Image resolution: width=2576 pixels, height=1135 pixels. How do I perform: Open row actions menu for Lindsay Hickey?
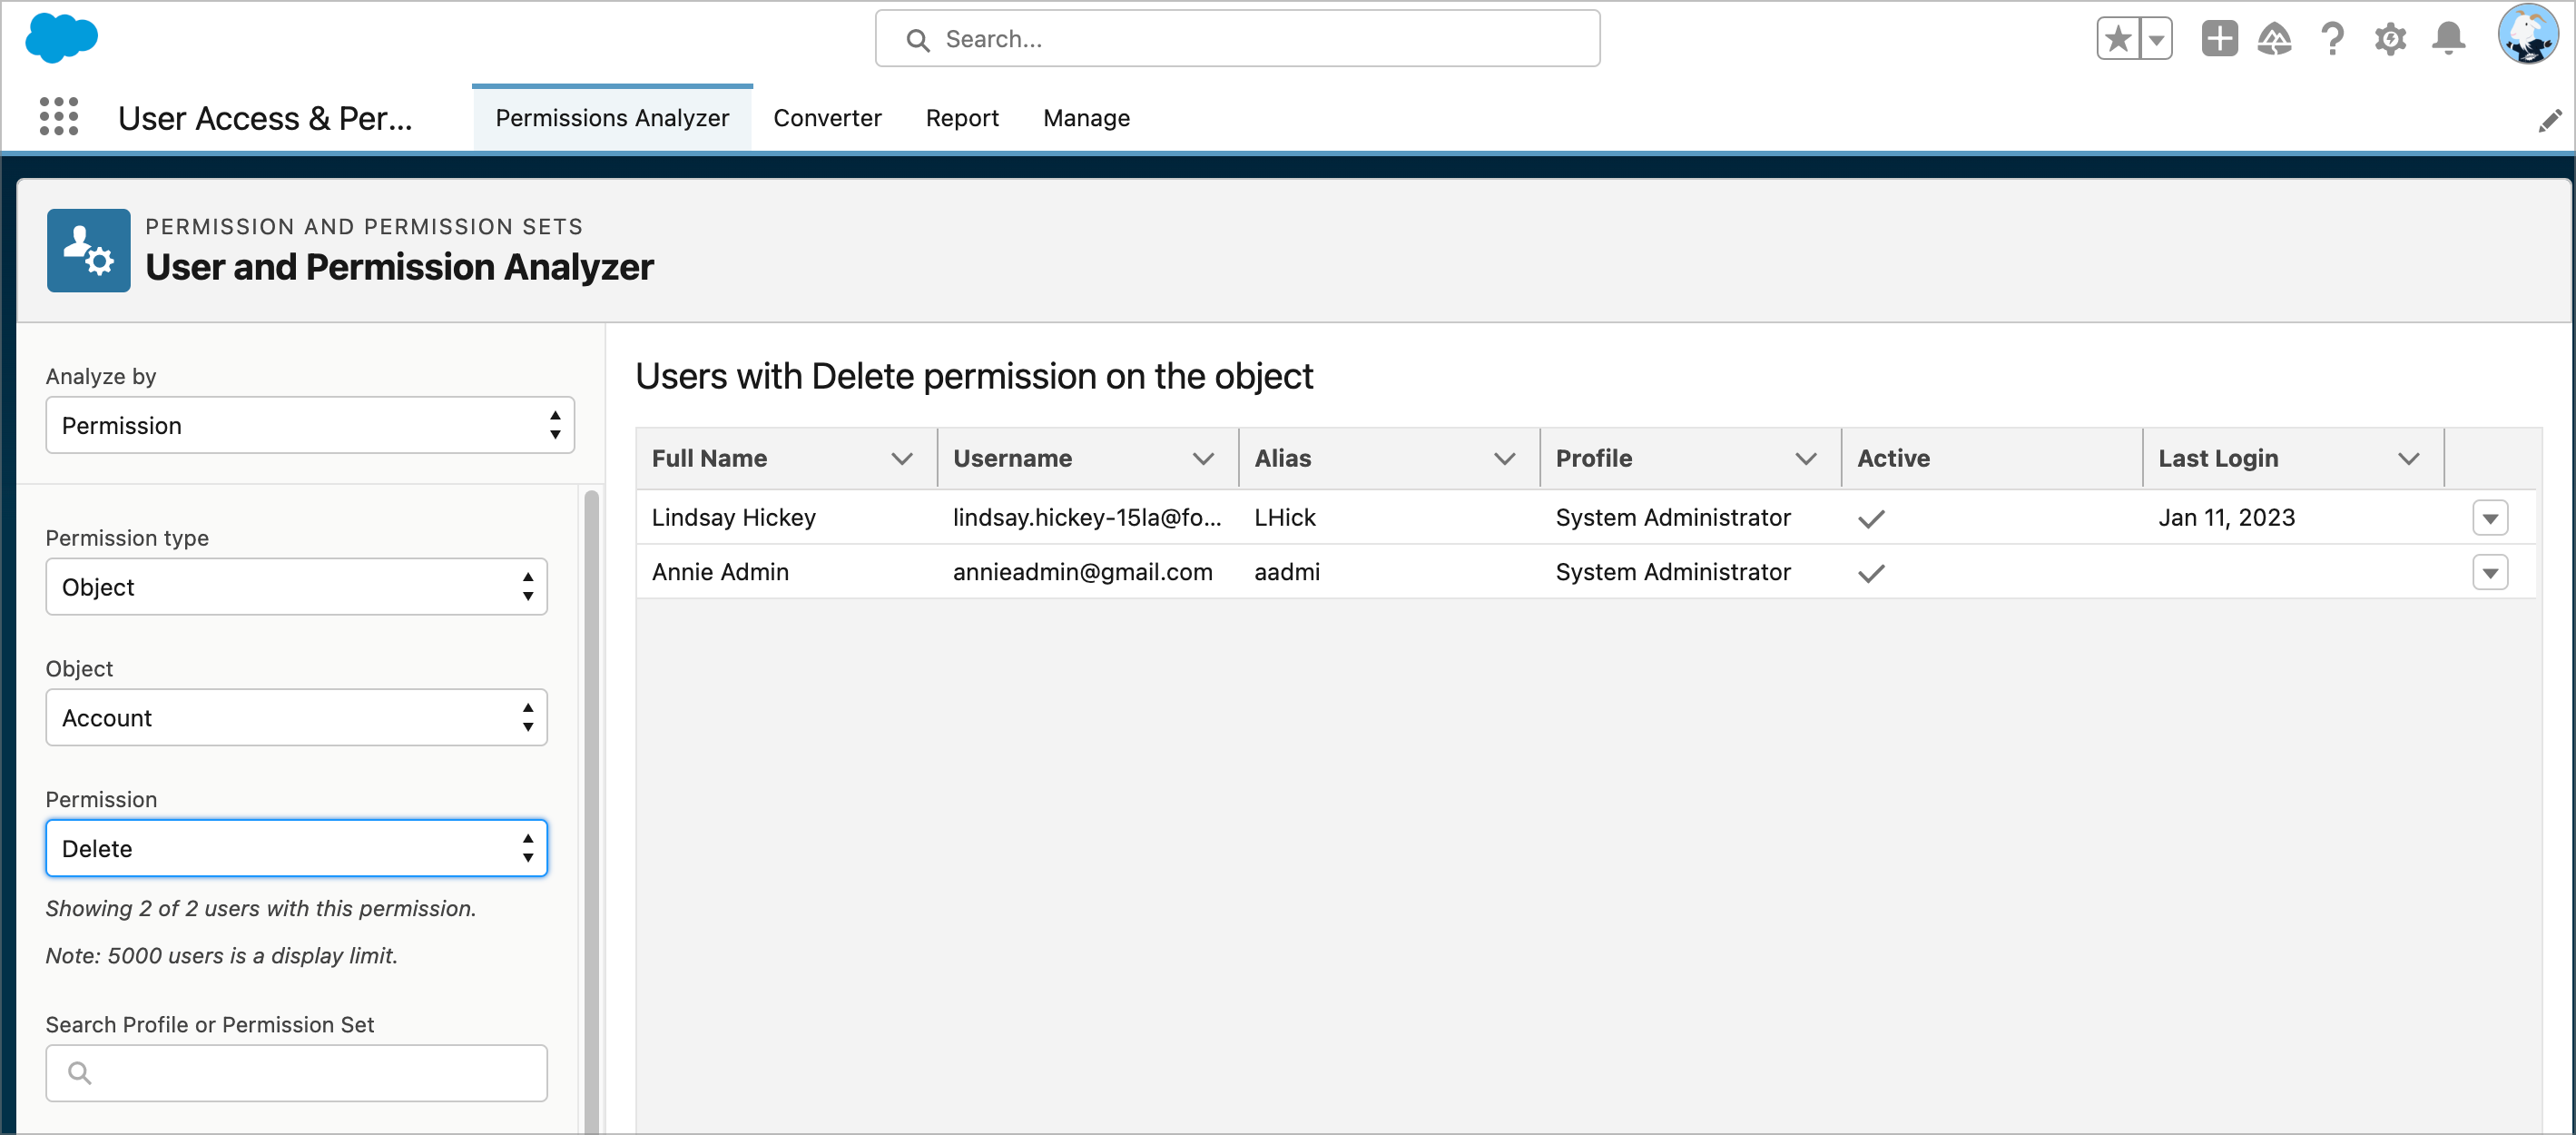tap(2490, 518)
